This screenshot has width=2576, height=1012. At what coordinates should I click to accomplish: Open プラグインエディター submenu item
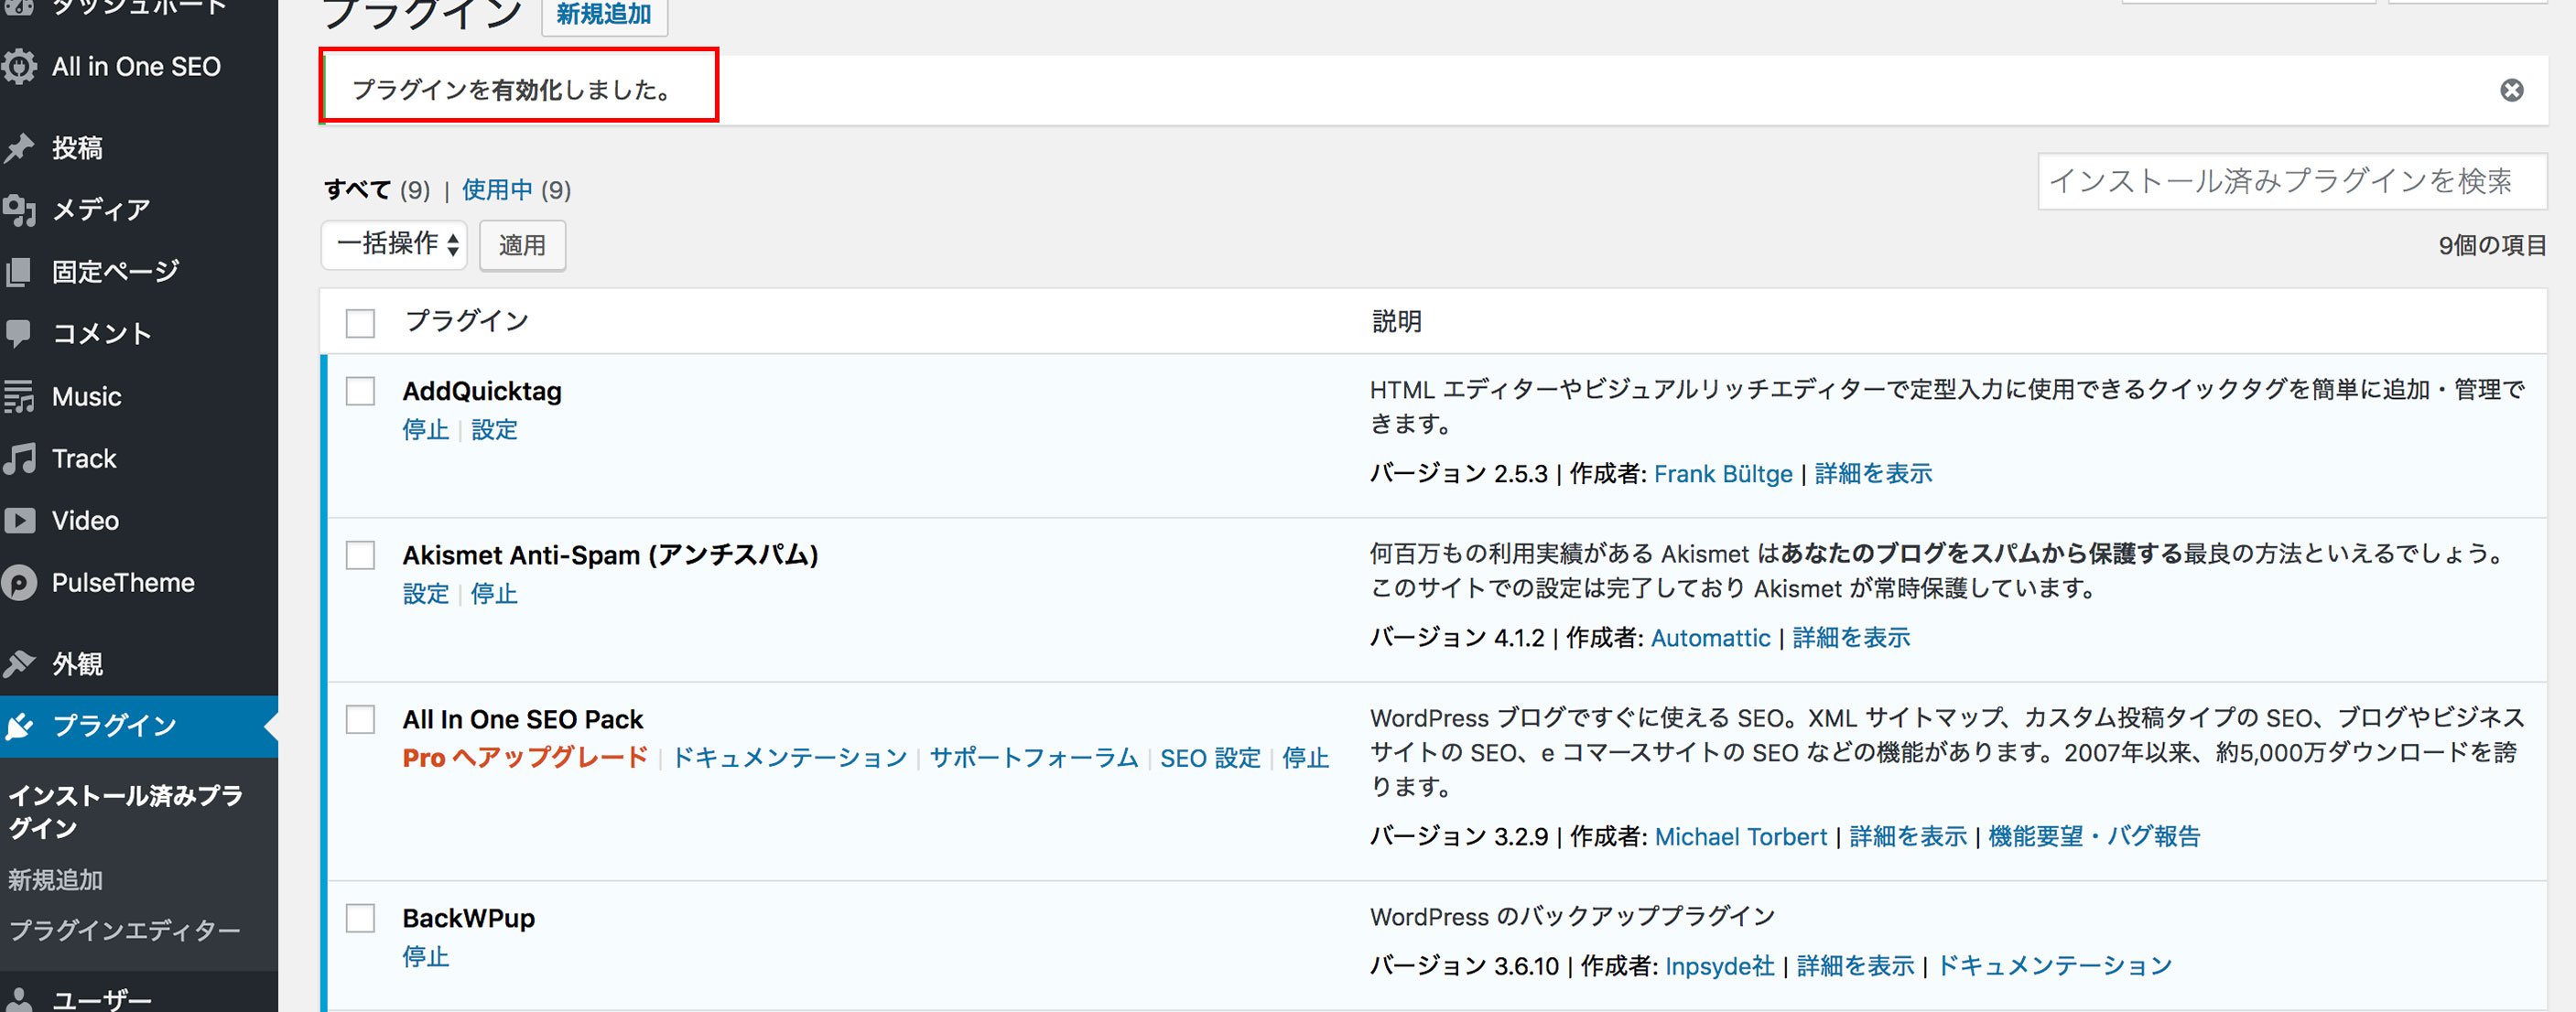tap(124, 930)
